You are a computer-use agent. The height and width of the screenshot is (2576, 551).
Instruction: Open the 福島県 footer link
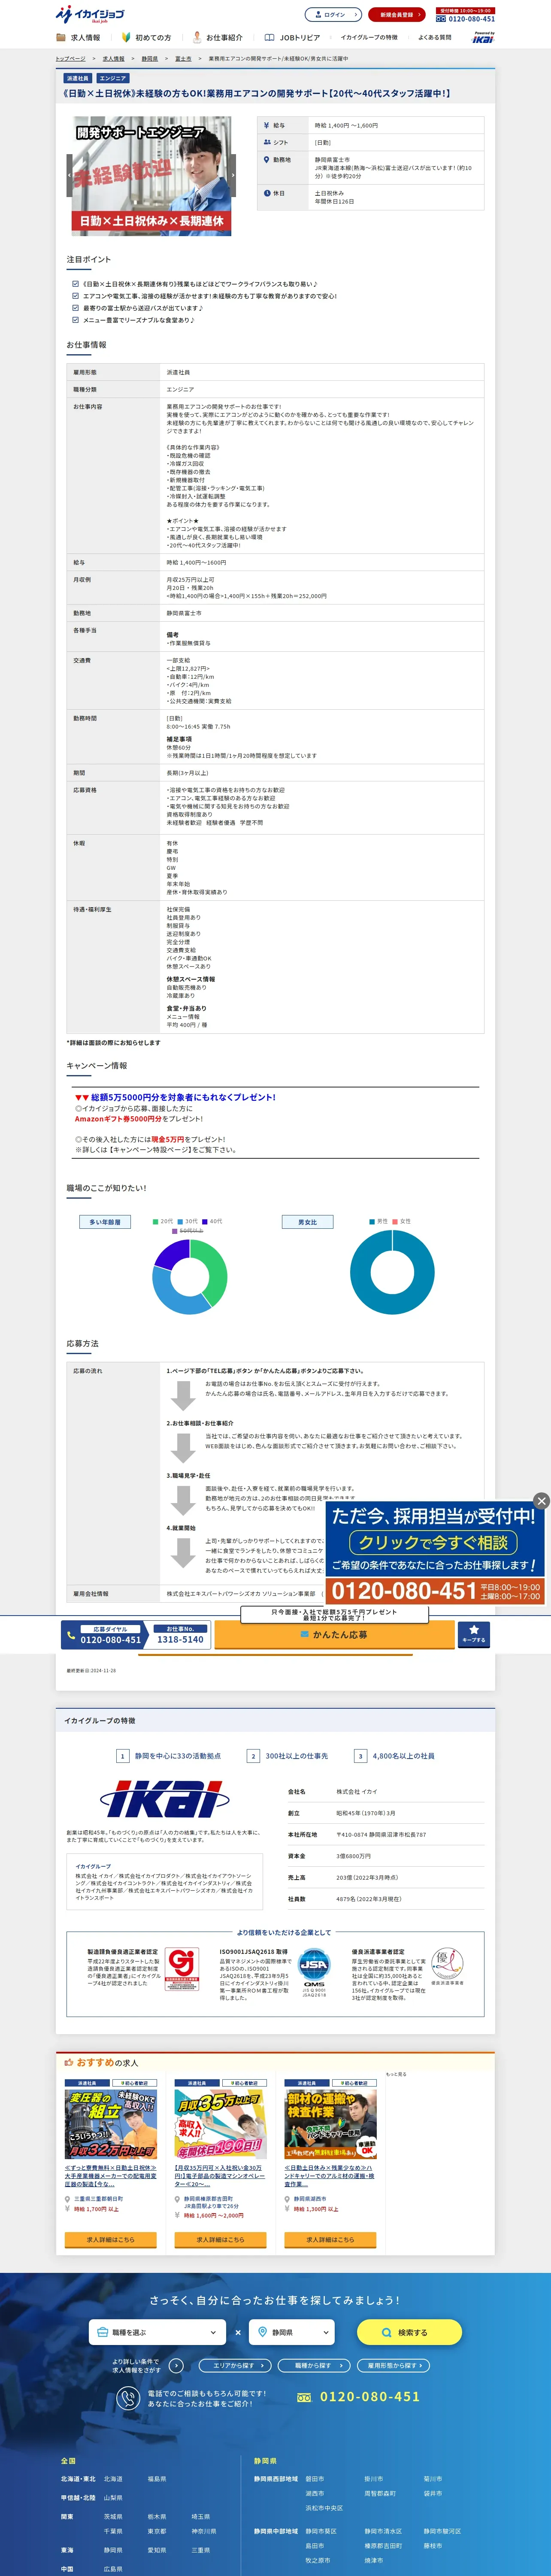(157, 2479)
